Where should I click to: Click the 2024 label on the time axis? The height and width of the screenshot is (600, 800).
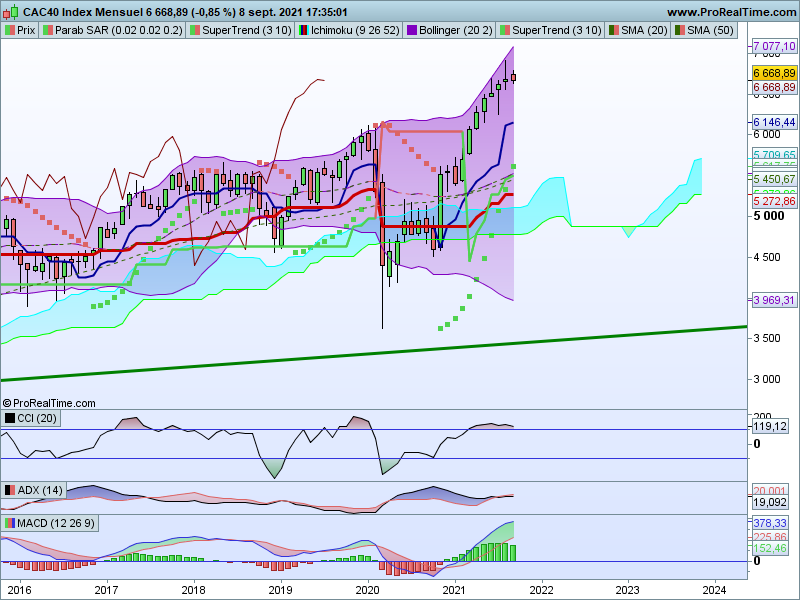click(714, 590)
